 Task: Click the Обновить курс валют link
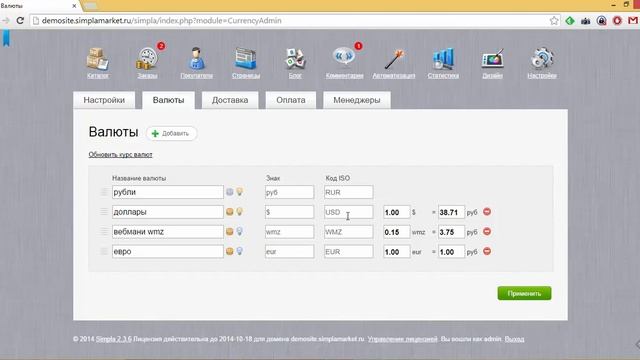point(120,155)
